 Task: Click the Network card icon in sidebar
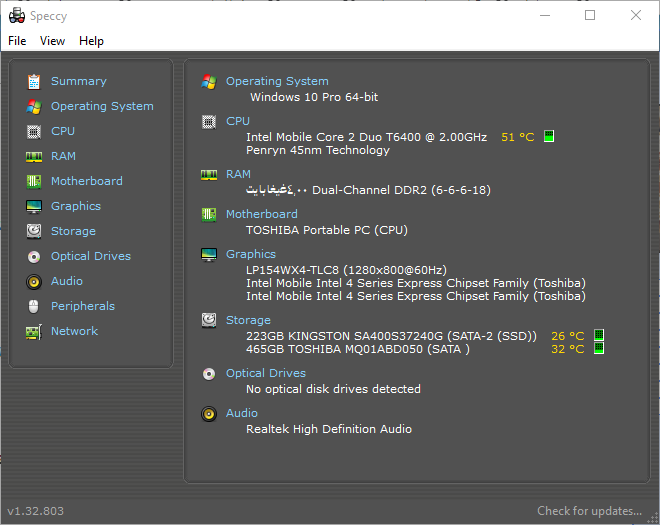tap(34, 332)
